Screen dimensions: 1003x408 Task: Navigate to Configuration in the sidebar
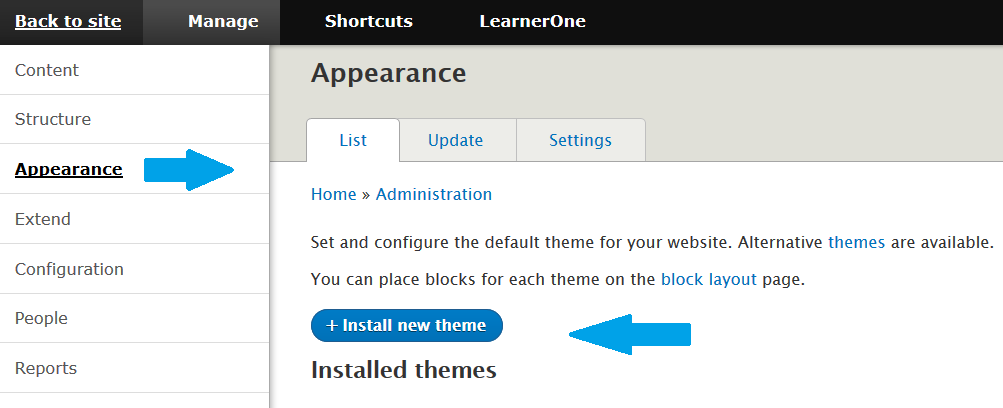point(134,269)
